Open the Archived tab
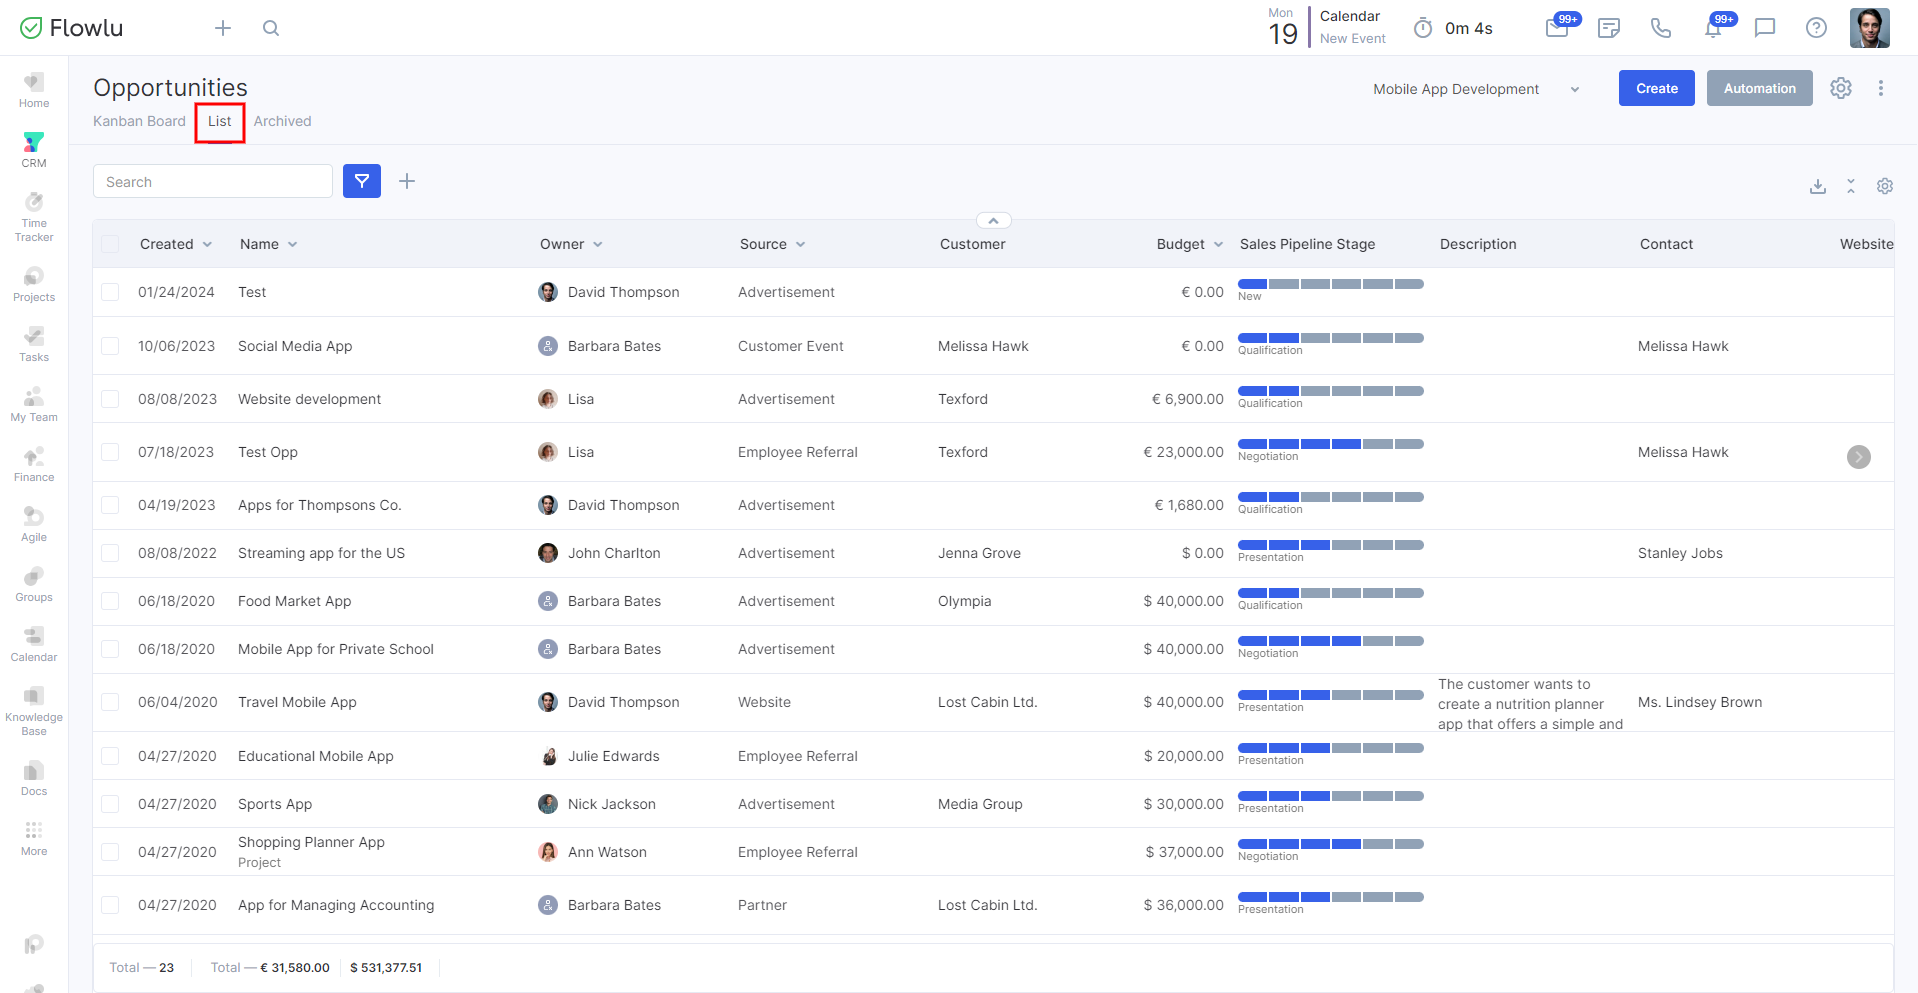Viewport: 1918px width, 993px height. coord(282,121)
